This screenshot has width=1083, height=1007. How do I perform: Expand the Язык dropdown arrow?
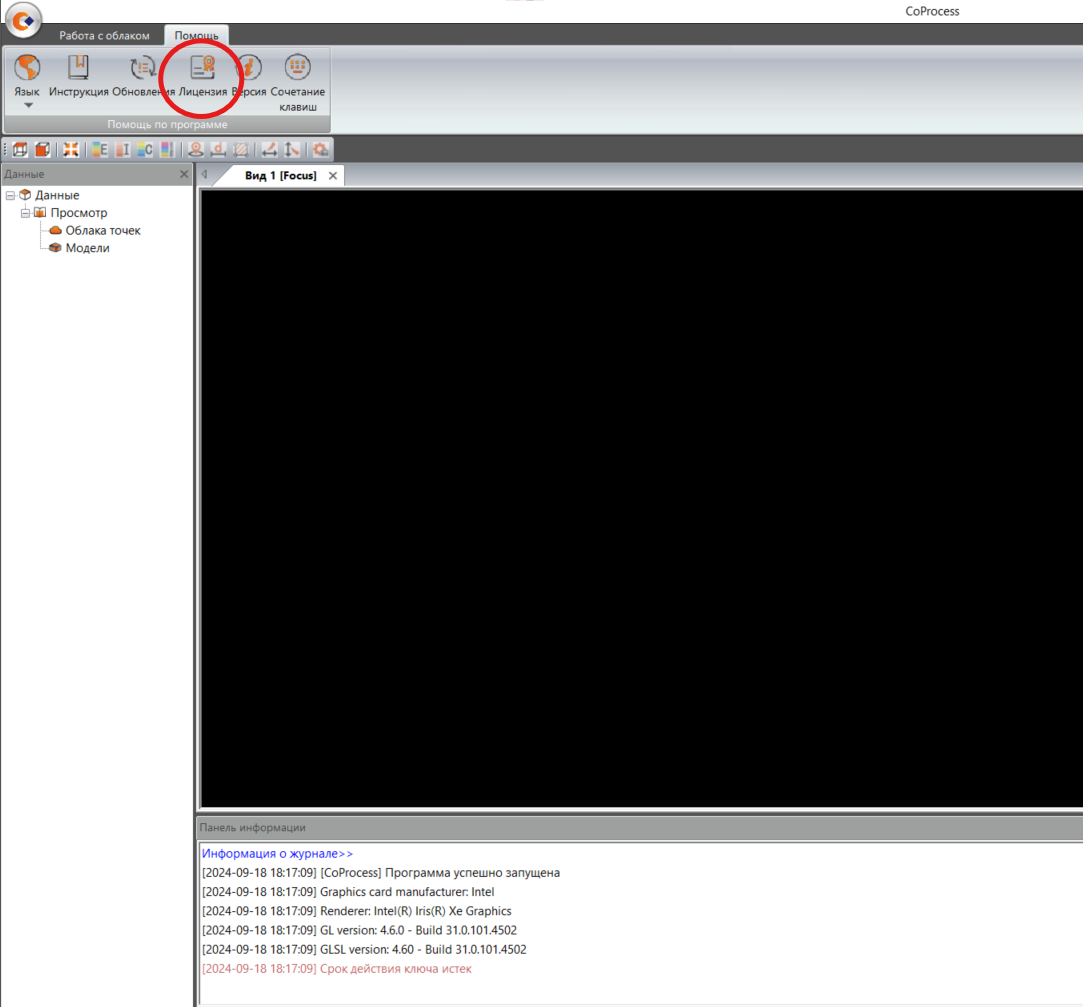(28, 105)
